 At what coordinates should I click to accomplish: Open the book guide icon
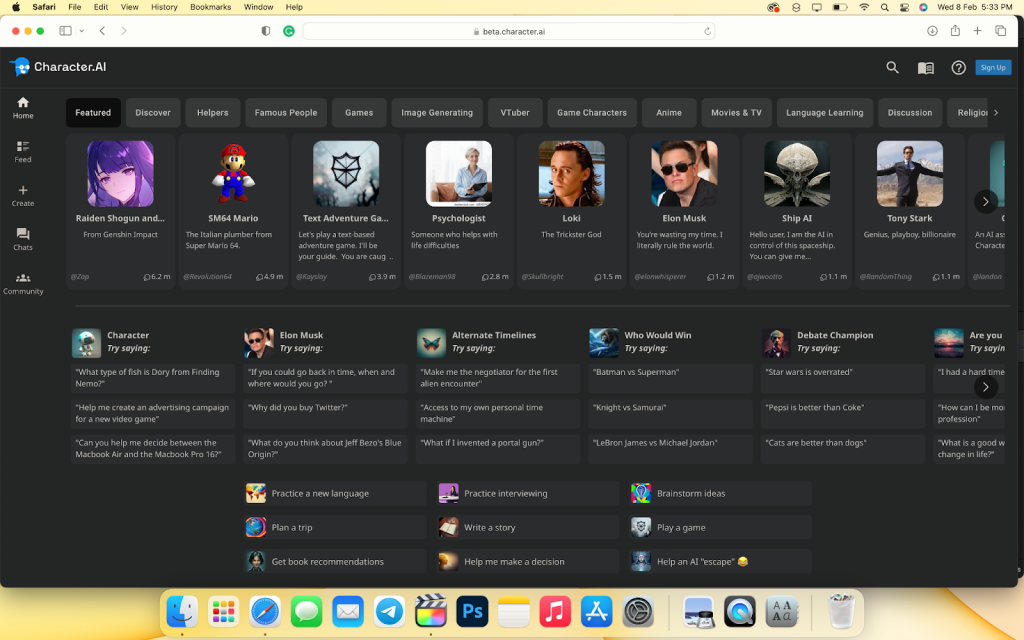click(x=926, y=68)
